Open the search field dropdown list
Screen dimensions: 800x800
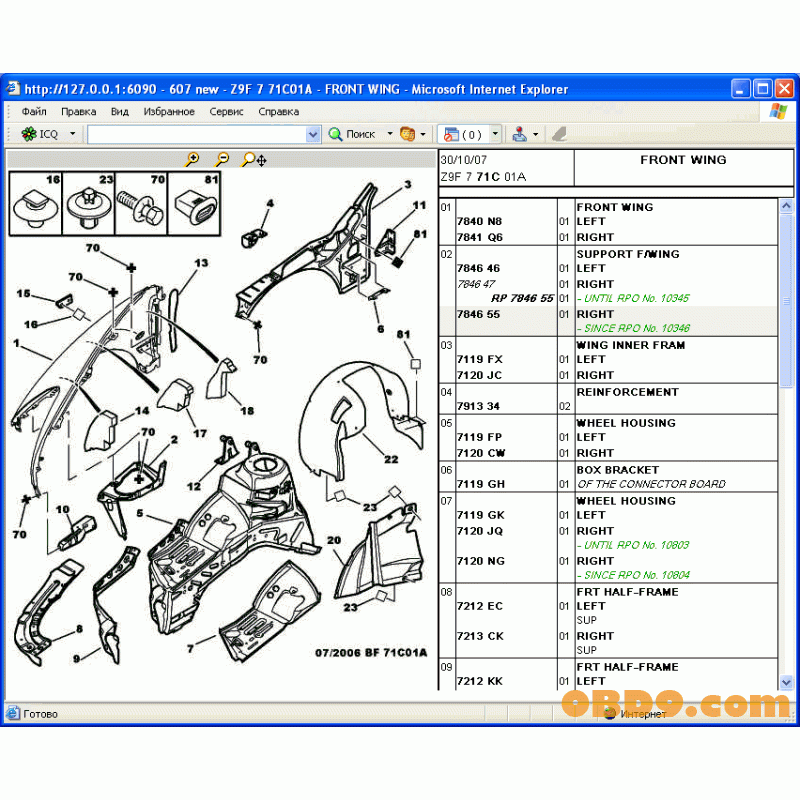coord(313,133)
